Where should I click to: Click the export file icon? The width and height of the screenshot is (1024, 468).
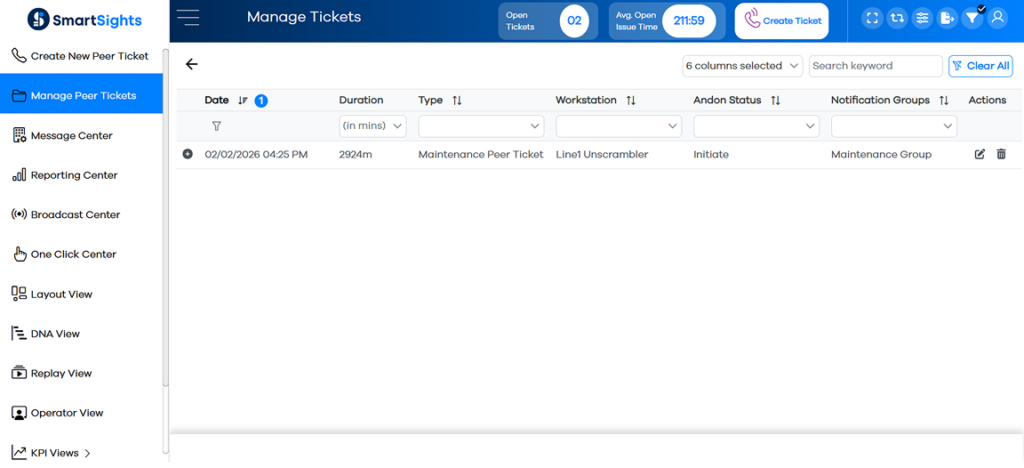tap(947, 19)
